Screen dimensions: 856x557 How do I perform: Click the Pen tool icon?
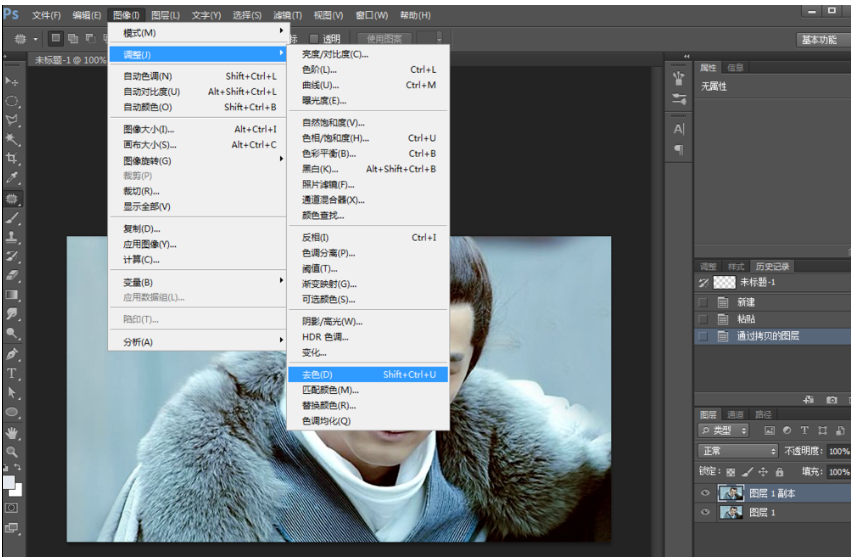pos(12,354)
